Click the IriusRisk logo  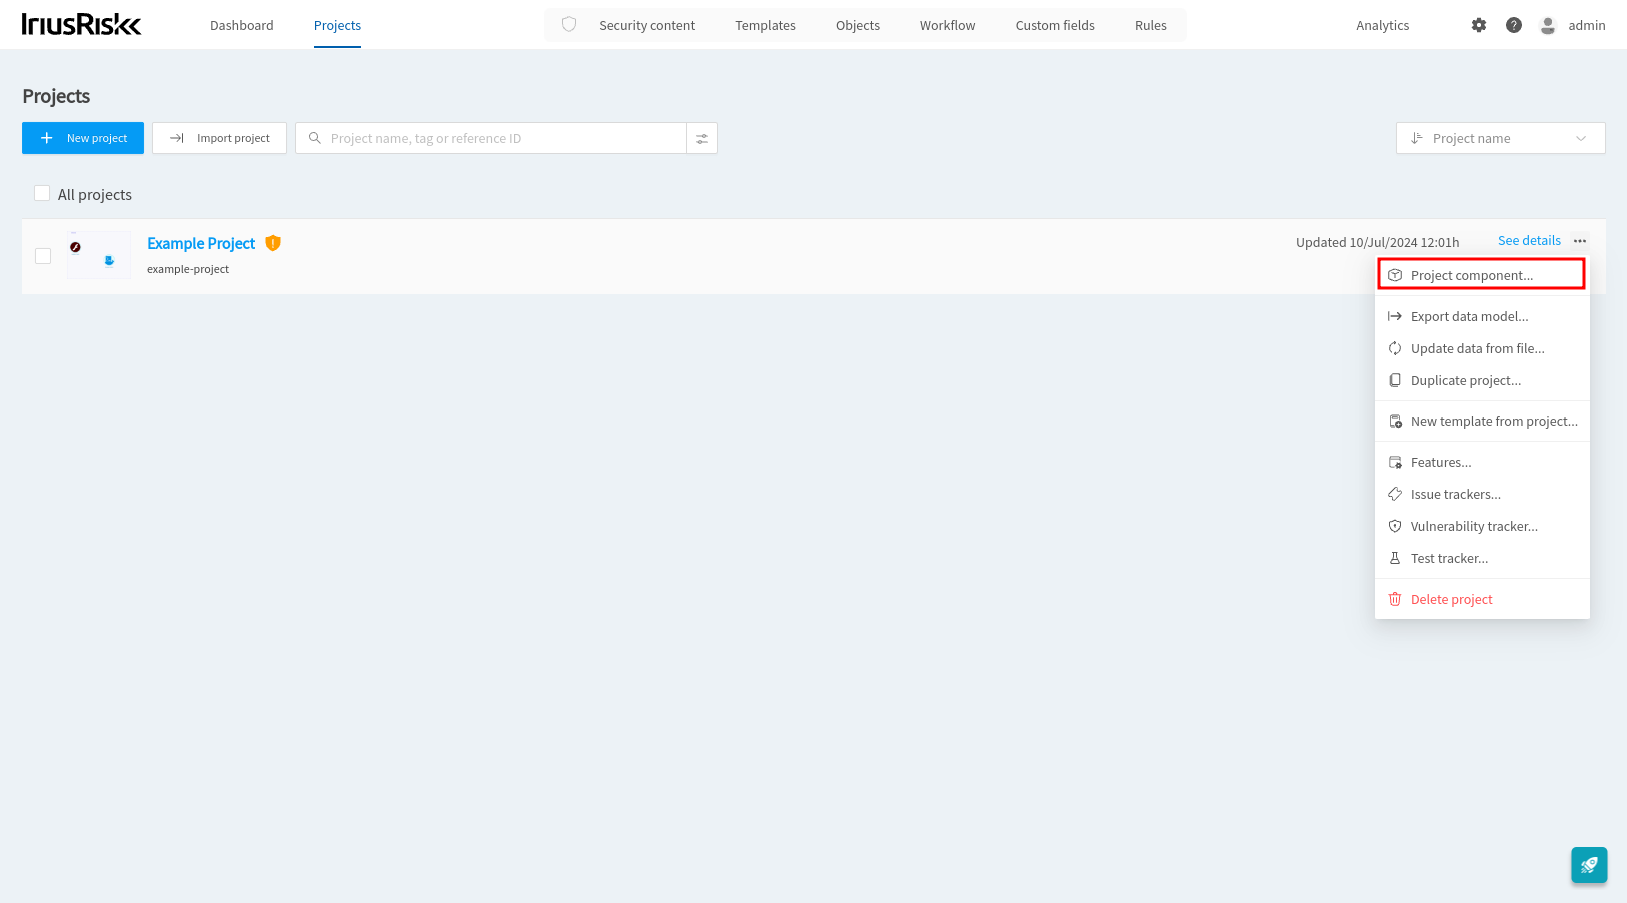coord(81,25)
